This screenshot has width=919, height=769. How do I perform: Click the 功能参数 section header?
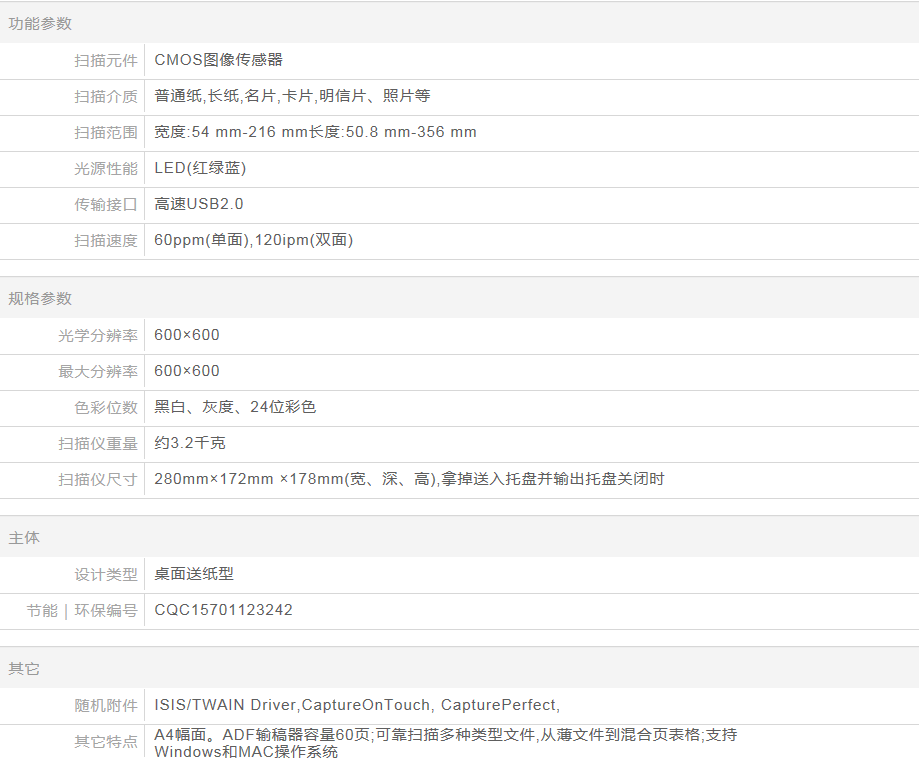pos(40,24)
